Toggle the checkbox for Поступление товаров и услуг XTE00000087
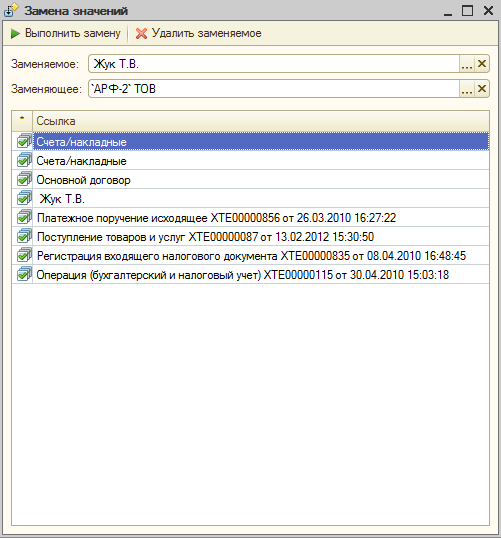Screen dimensions: 501x538 (x=24, y=236)
